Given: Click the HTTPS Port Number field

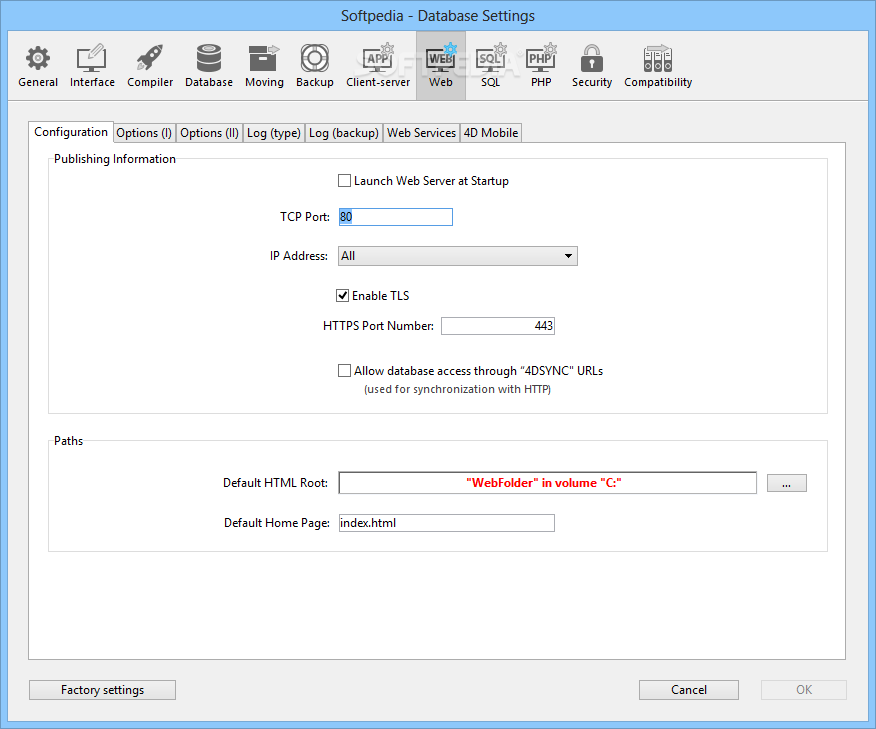Looking at the screenshot, I should pos(498,326).
